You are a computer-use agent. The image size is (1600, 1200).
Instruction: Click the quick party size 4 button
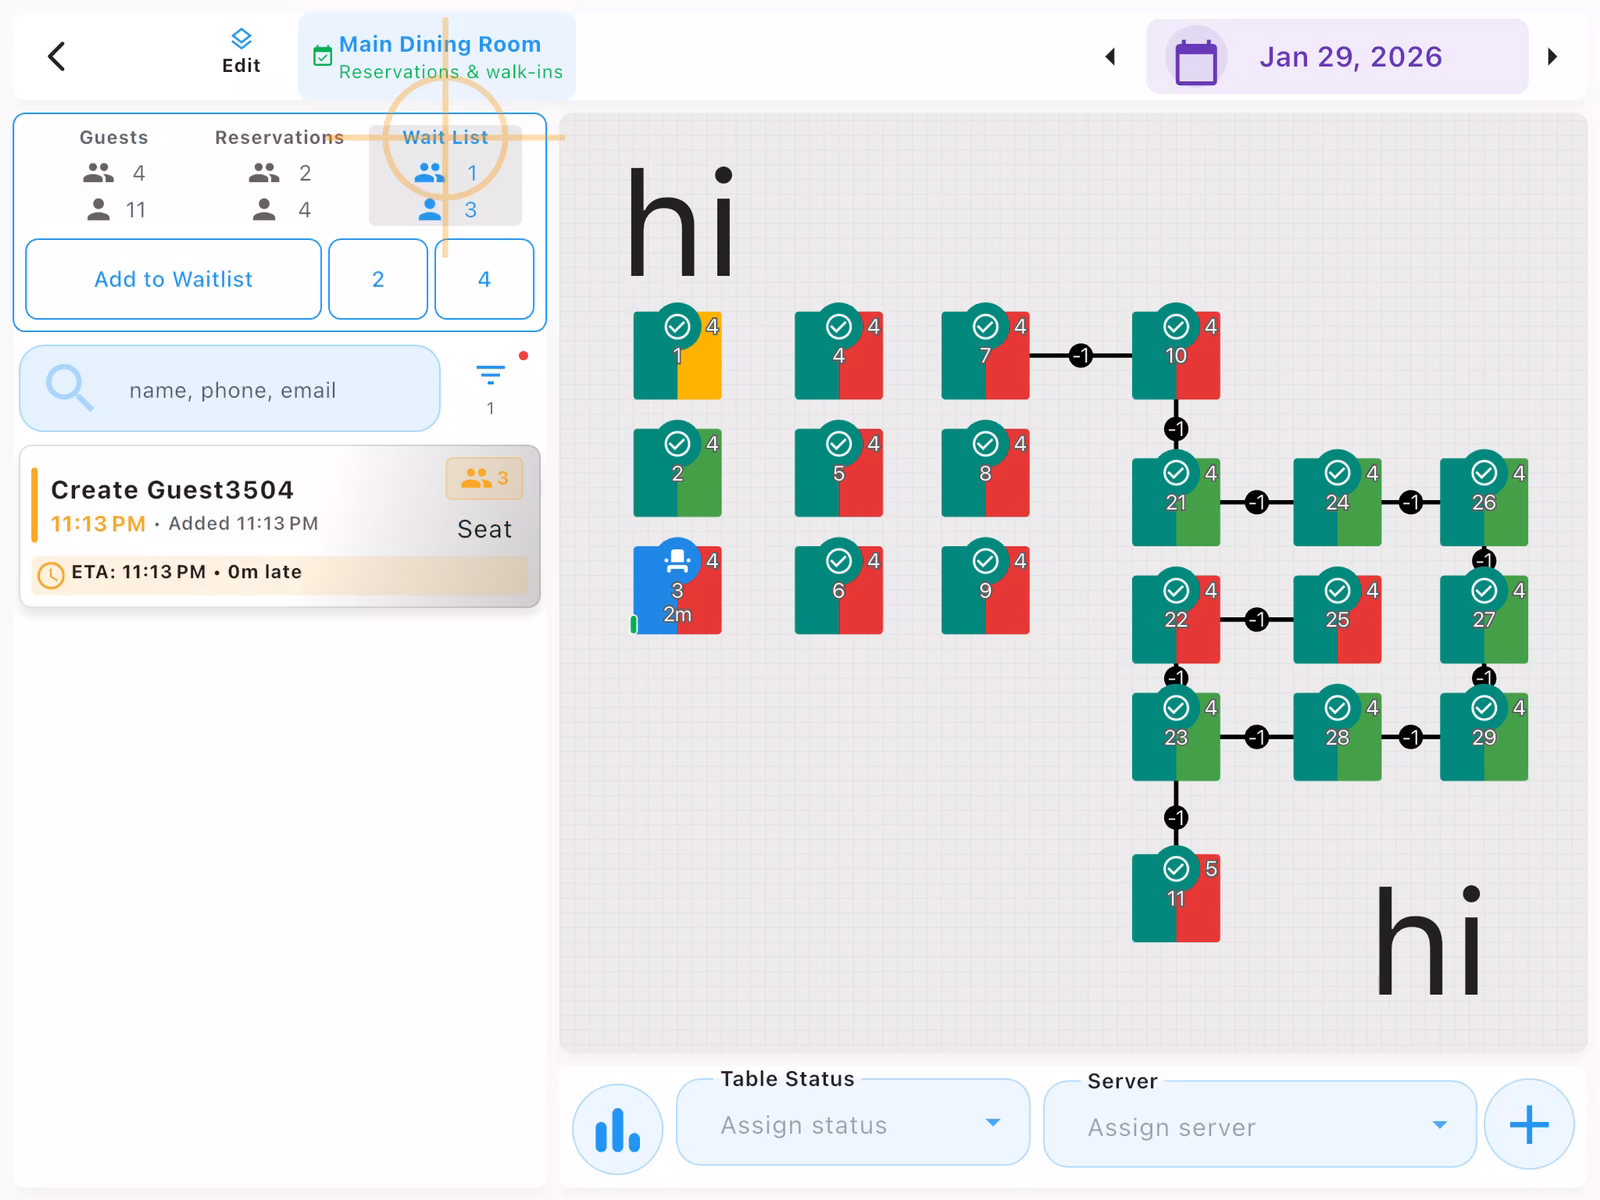pos(484,280)
